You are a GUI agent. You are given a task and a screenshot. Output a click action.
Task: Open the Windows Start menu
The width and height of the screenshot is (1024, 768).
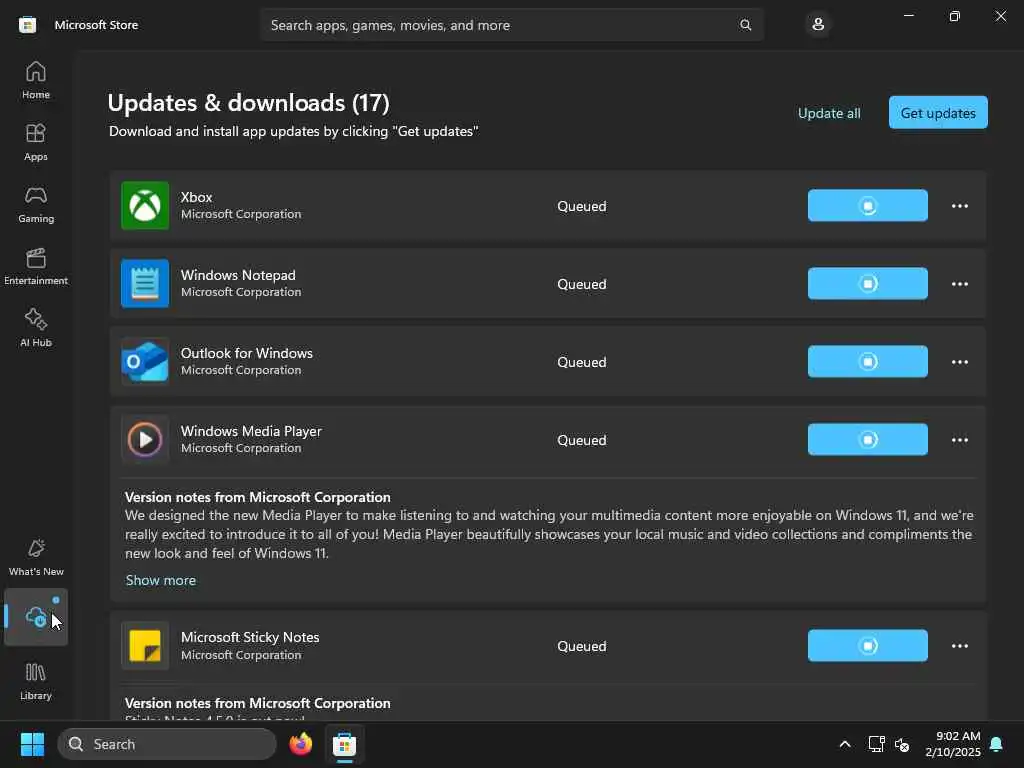click(x=32, y=744)
